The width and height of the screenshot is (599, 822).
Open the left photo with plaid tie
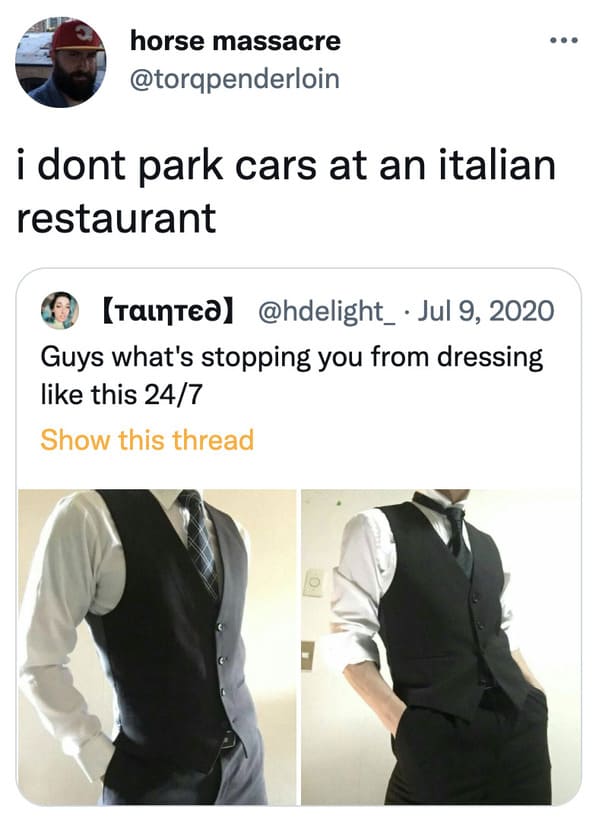coord(157,647)
